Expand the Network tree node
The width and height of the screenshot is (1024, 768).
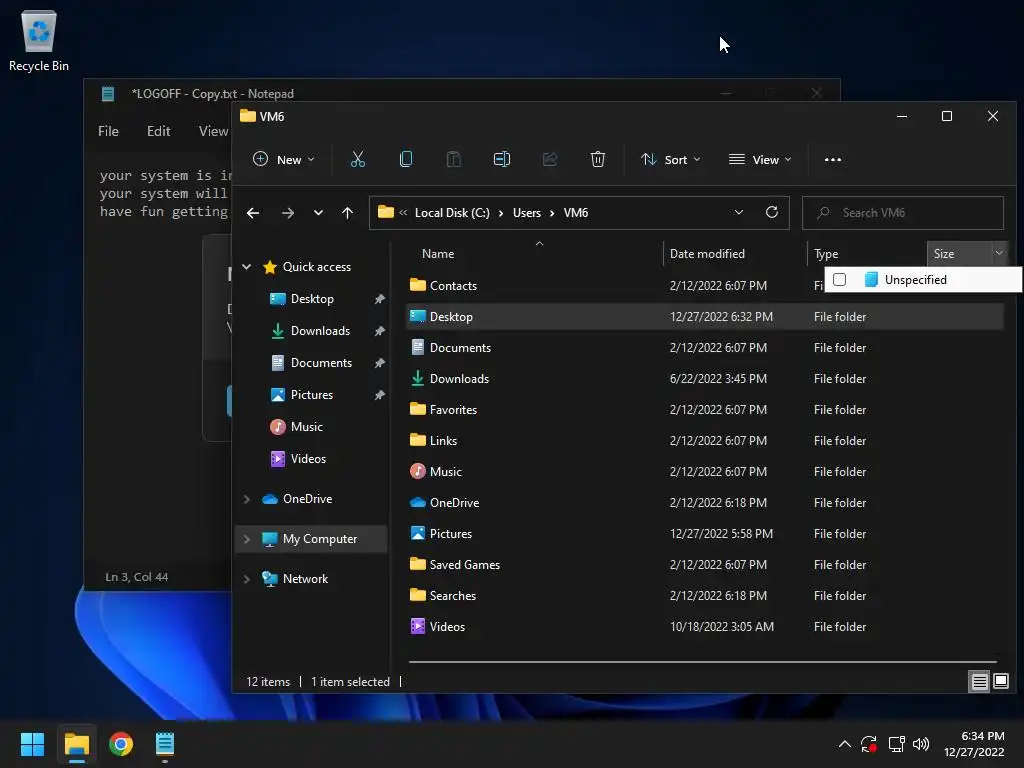pos(247,579)
